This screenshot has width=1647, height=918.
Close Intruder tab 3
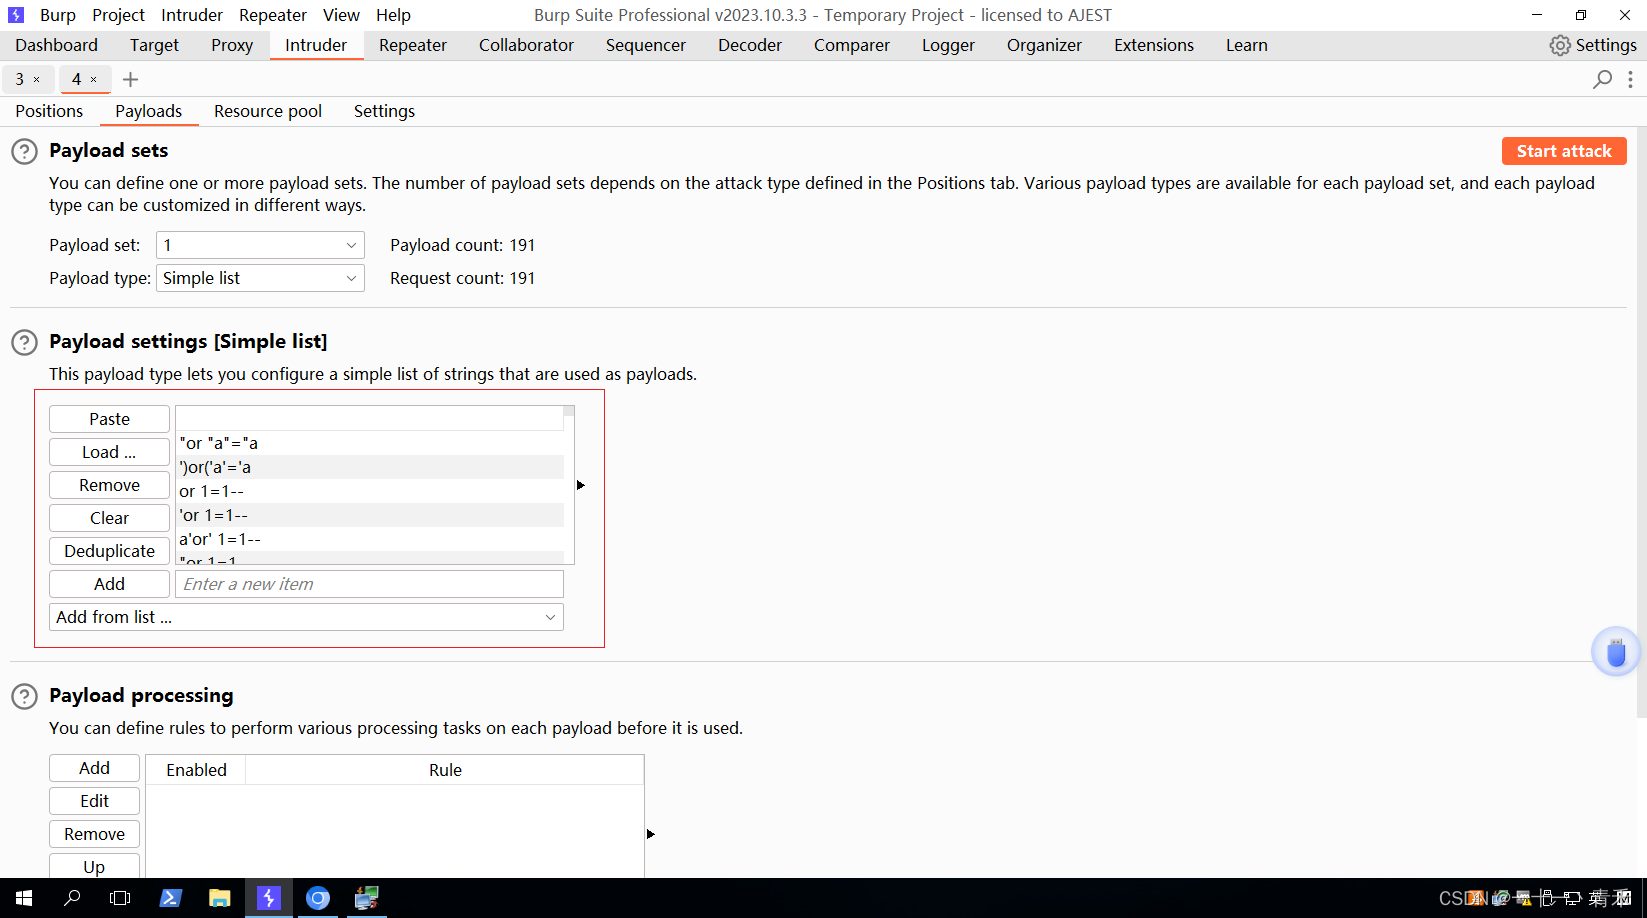tap(37, 80)
